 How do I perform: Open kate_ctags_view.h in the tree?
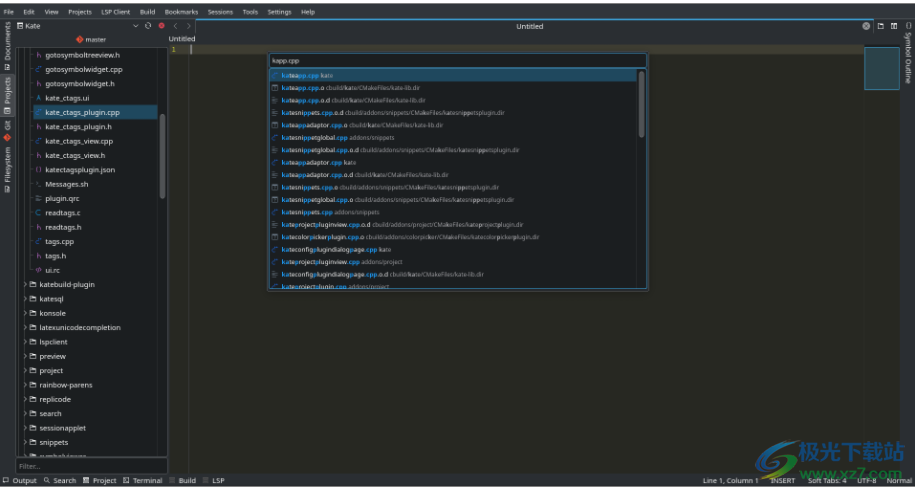(x=75, y=155)
